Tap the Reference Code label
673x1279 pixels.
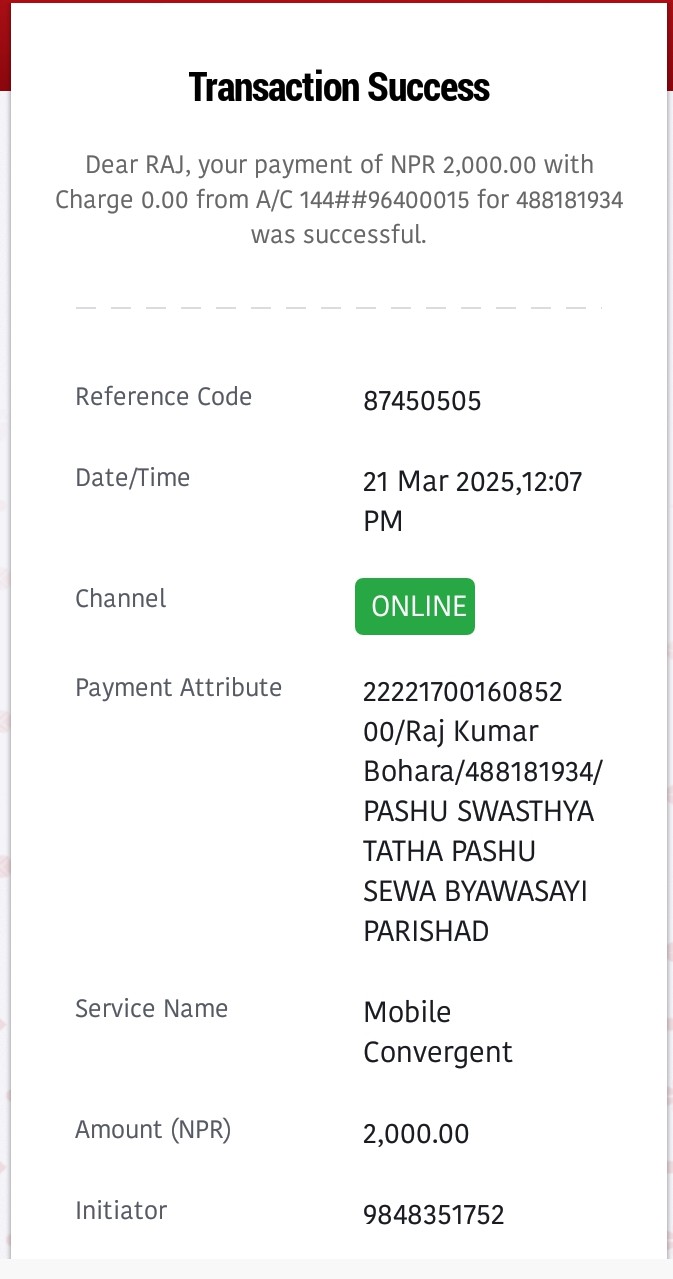click(x=164, y=396)
